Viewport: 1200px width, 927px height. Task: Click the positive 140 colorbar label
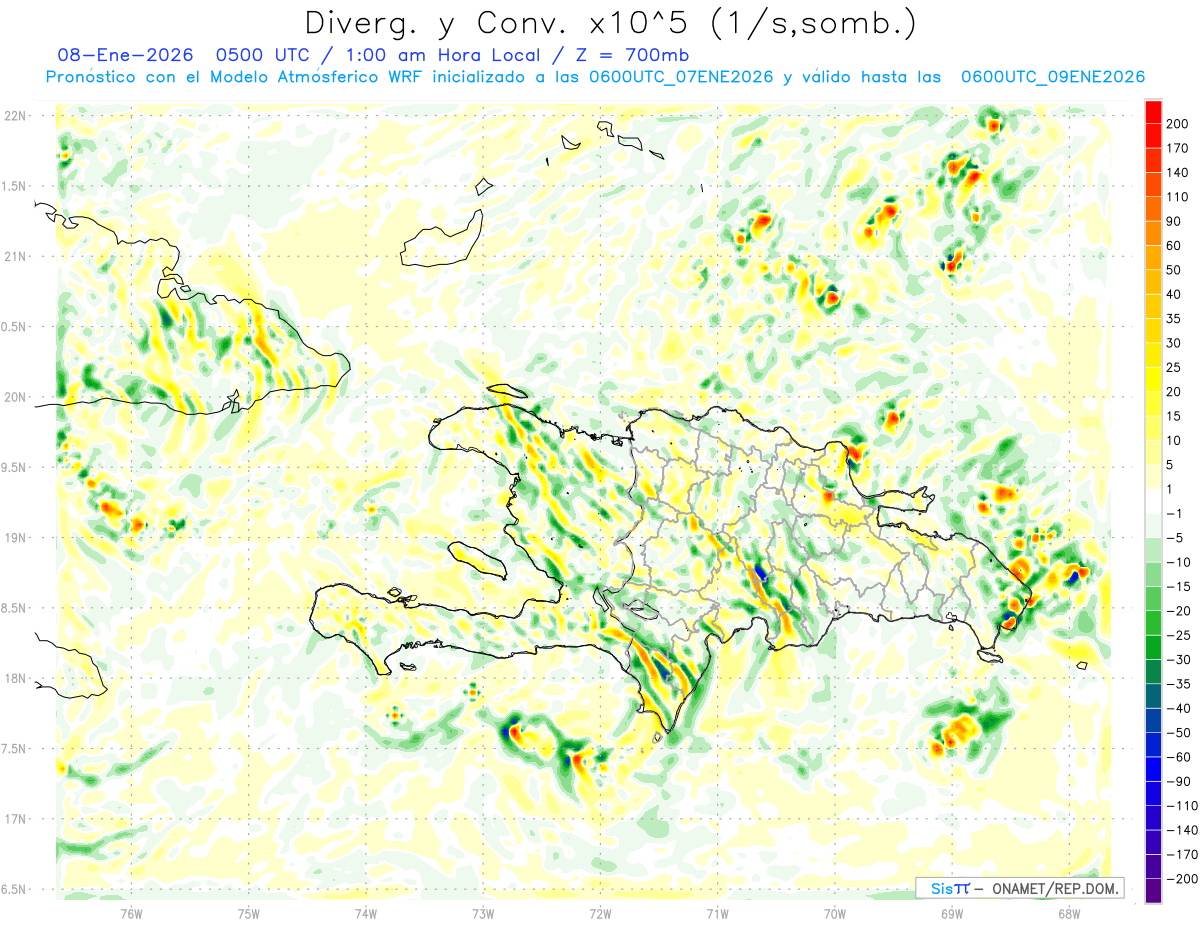[x=1177, y=173]
